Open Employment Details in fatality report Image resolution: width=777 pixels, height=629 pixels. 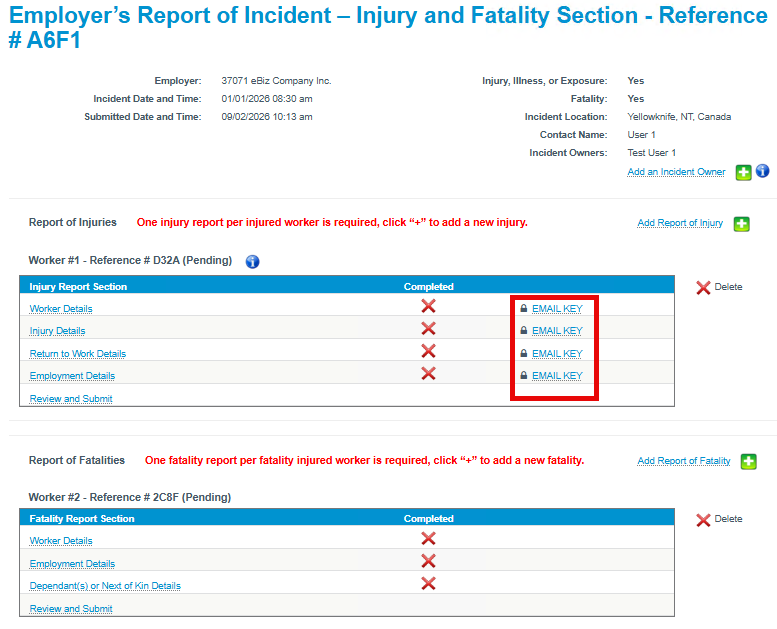[72, 564]
